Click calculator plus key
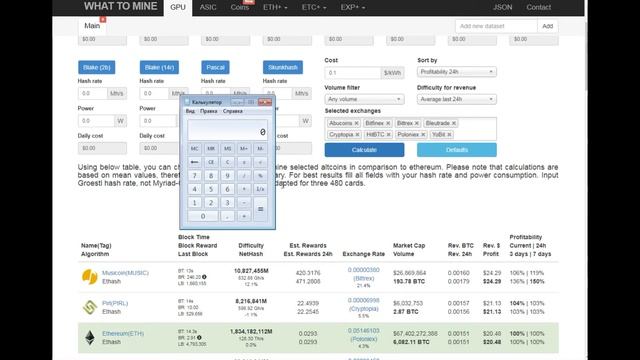Viewport: 640px width, 360px height. click(244, 216)
